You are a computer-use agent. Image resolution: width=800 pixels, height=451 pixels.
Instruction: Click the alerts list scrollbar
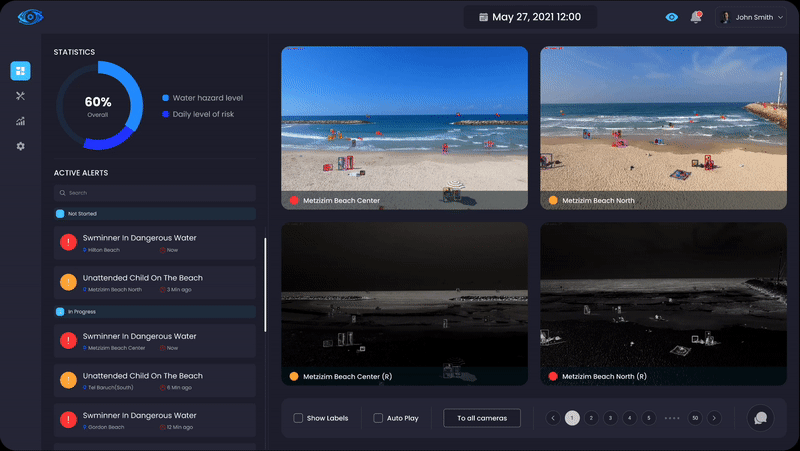(x=265, y=285)
